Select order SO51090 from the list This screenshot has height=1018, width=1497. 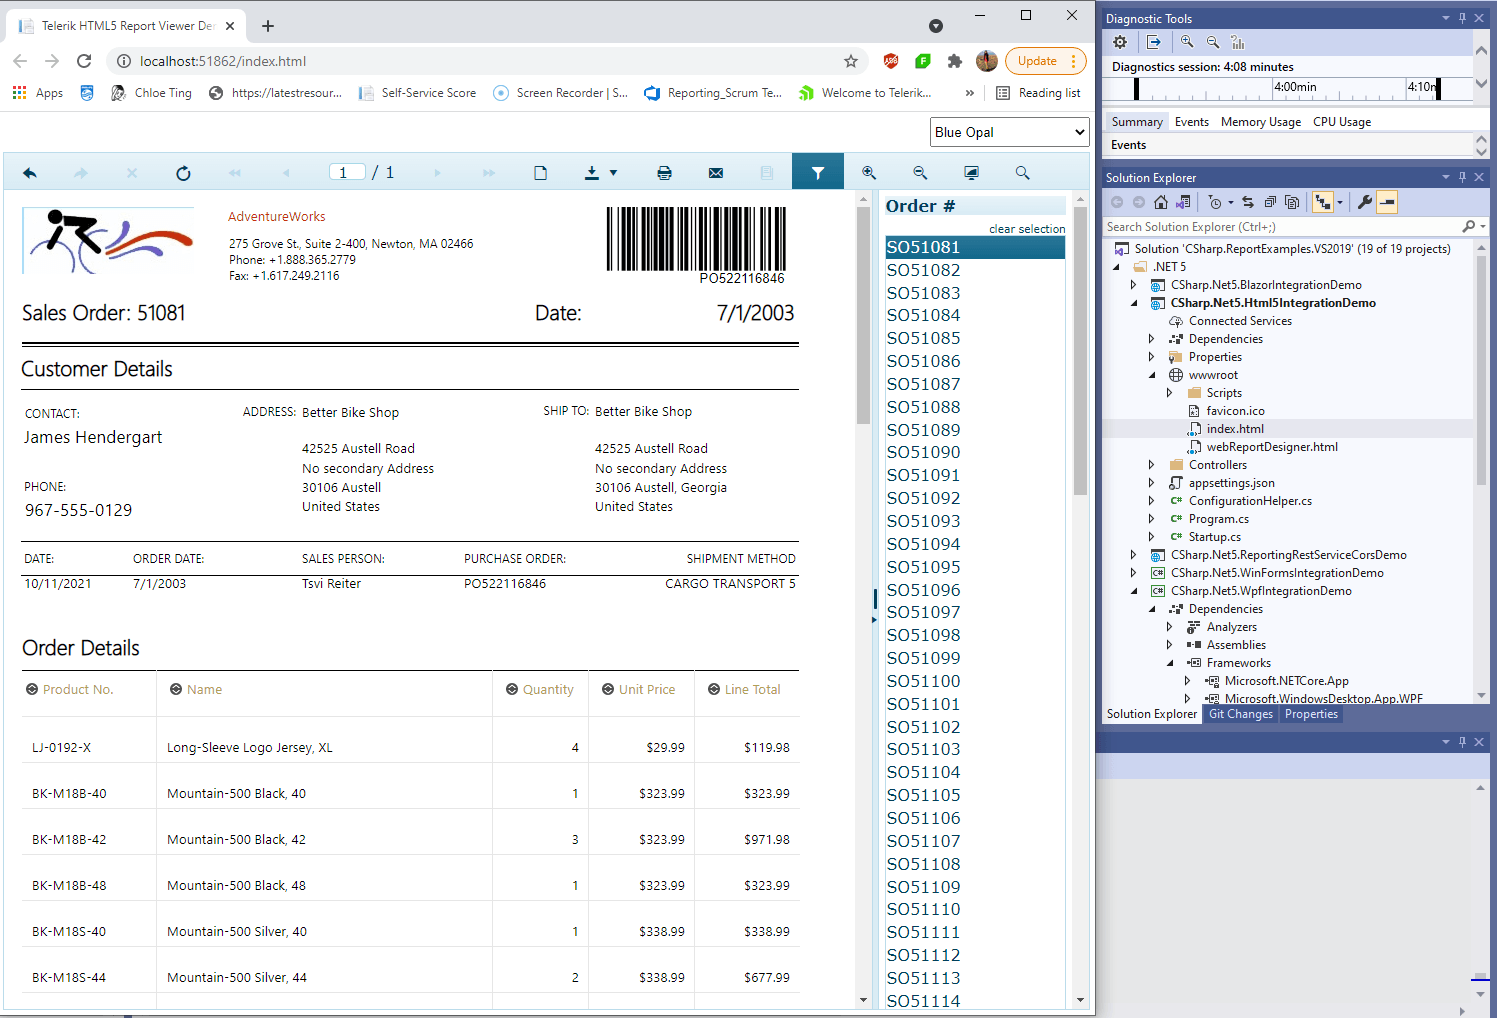coord(923,452)
